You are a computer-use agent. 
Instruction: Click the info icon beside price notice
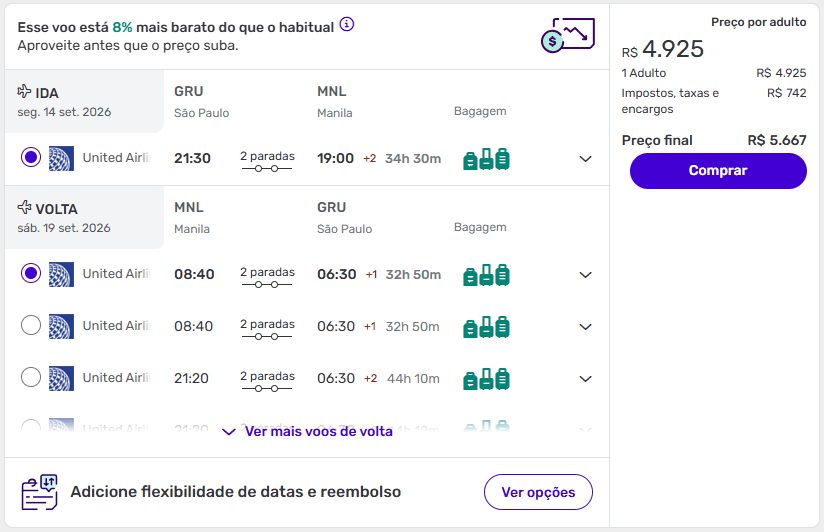point(347,24)
